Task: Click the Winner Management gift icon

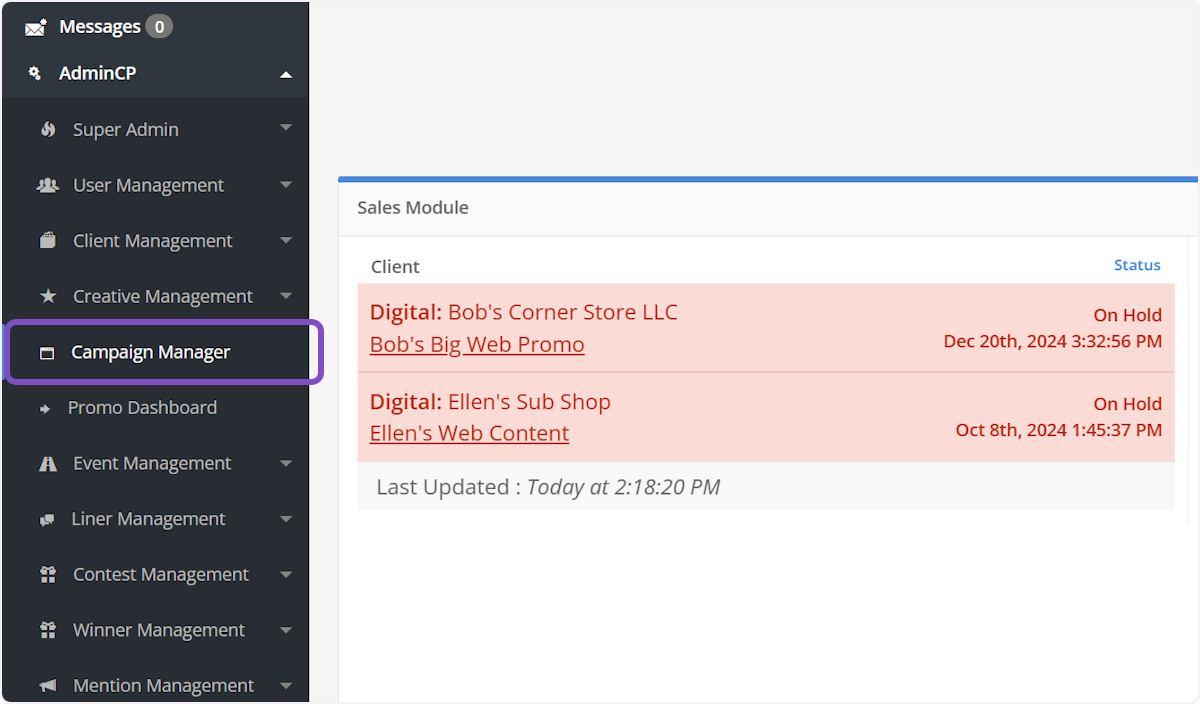Action: (47, 631)
